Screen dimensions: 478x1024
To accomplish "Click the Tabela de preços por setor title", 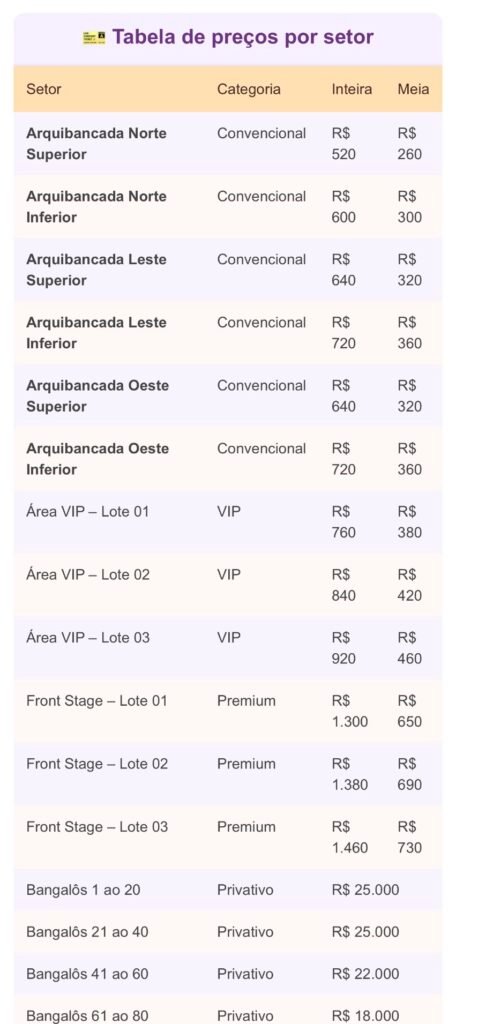I will click(x=242, y=37).
